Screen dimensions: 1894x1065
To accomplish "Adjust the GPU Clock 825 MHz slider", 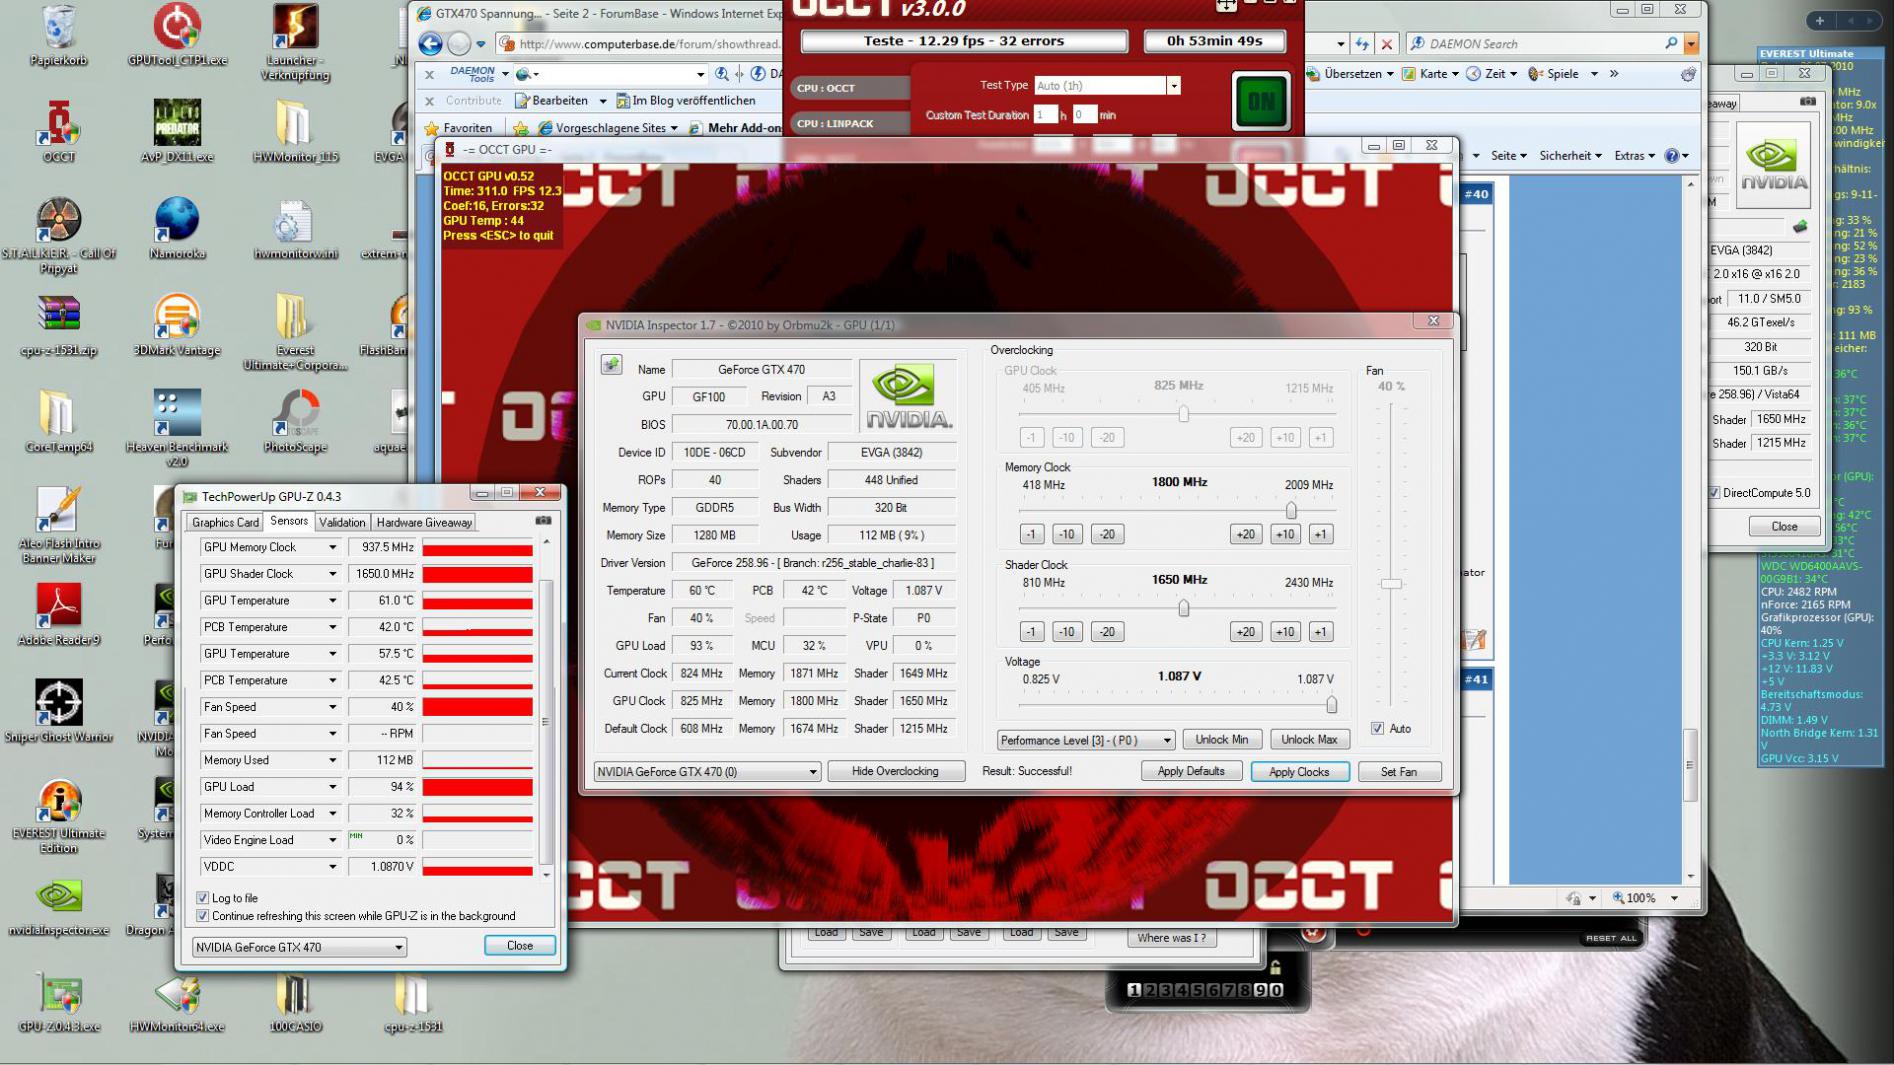I will click(x=1183, y=413).
